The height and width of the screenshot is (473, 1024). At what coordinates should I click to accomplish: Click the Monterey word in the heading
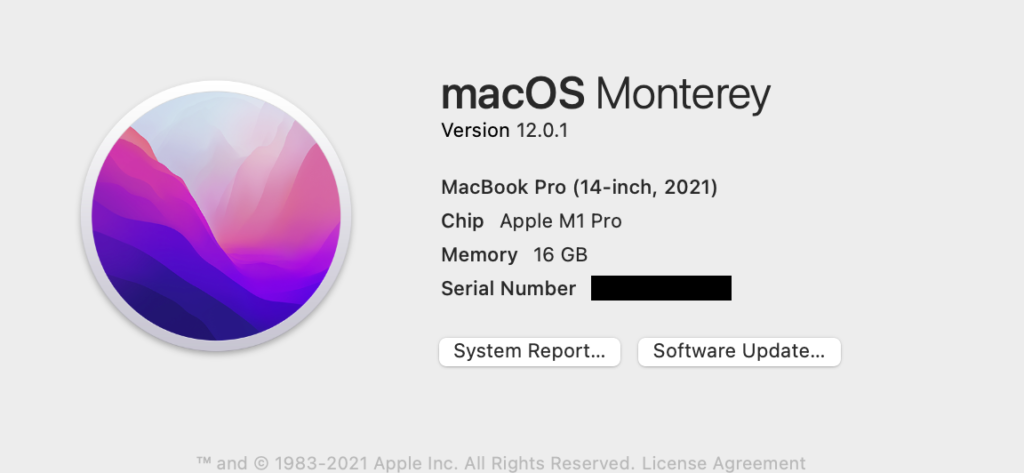(x=683, y=96)
